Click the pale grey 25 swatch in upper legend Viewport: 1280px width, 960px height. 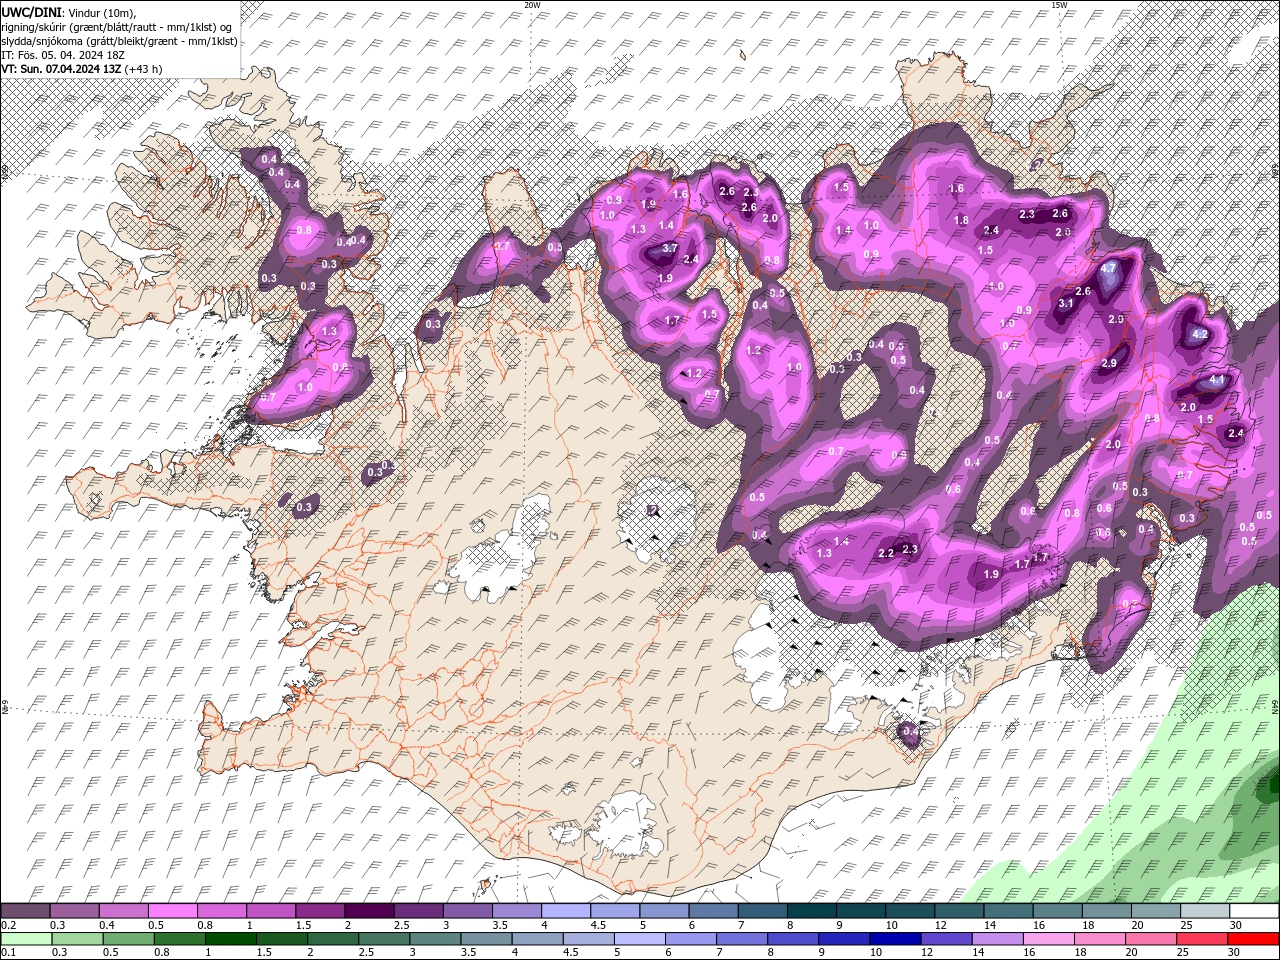[1206, 911]
